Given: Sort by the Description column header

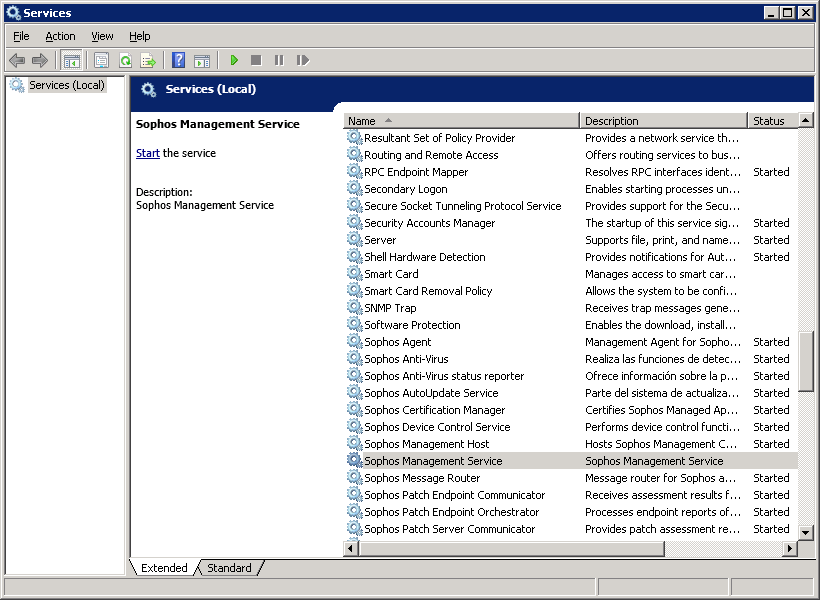Looking at the screenshot, I should pyautogui.click(x=663, y=121).
